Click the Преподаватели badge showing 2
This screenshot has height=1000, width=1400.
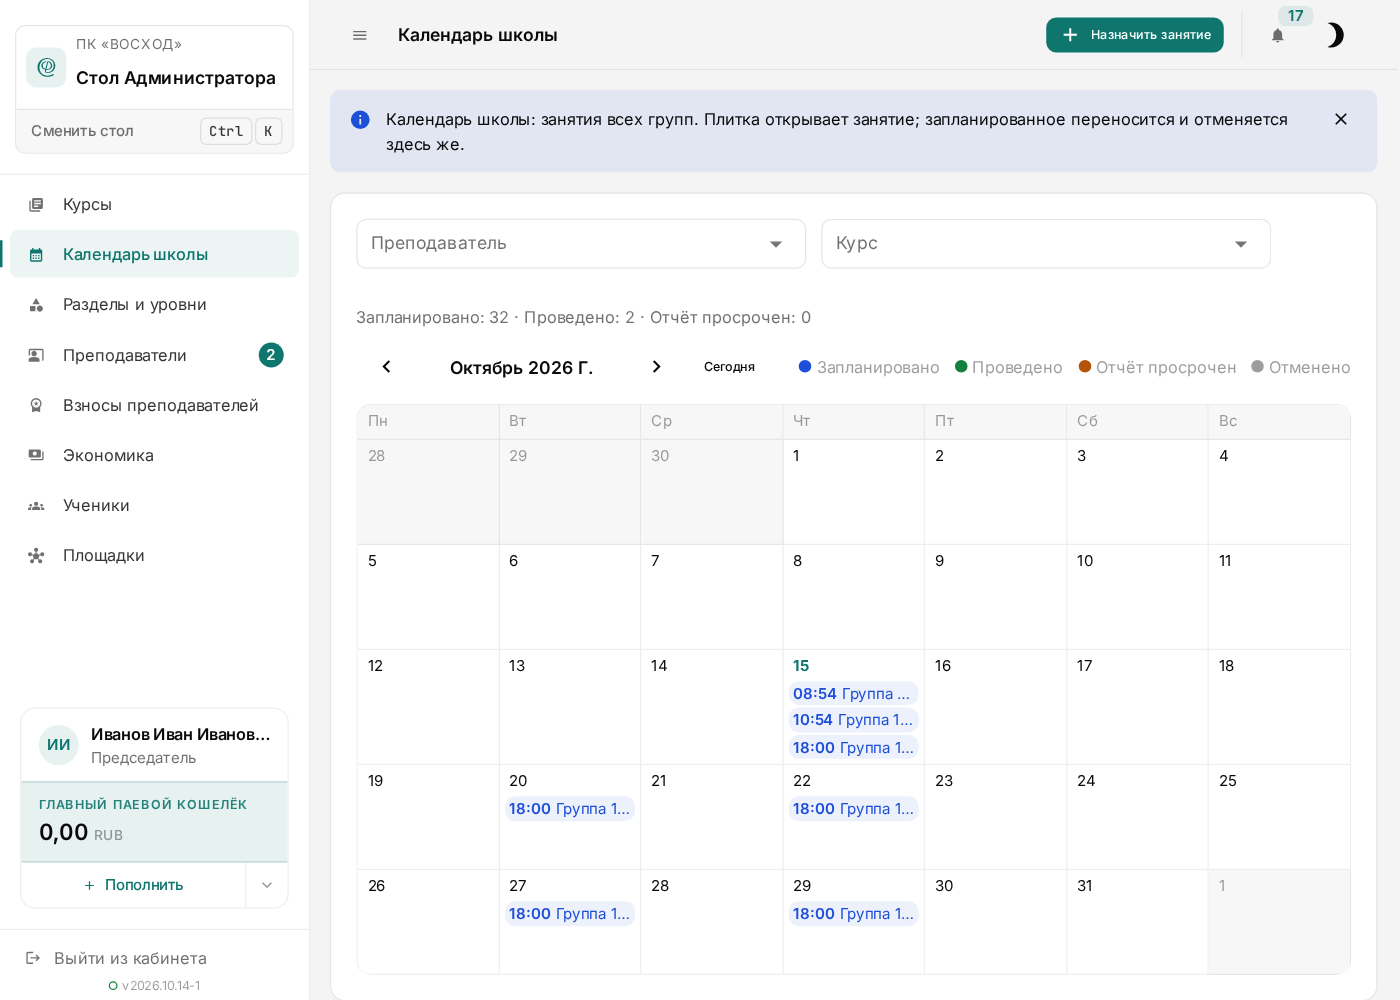271,355
